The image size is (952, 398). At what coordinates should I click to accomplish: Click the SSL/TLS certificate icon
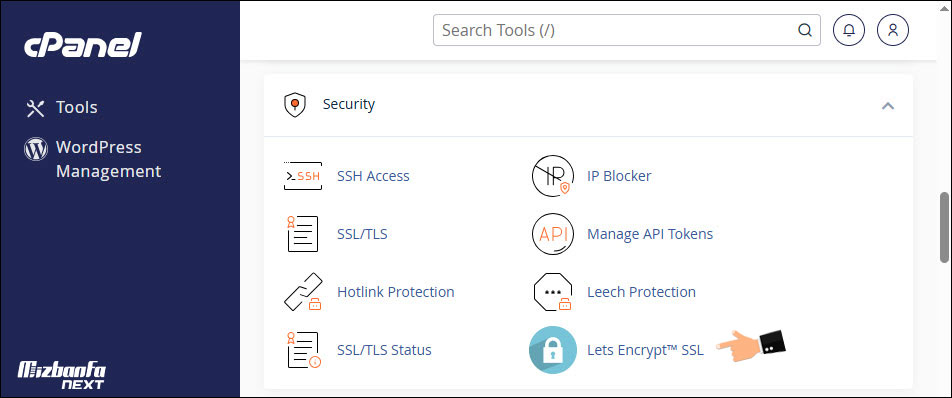coord(302,234)
